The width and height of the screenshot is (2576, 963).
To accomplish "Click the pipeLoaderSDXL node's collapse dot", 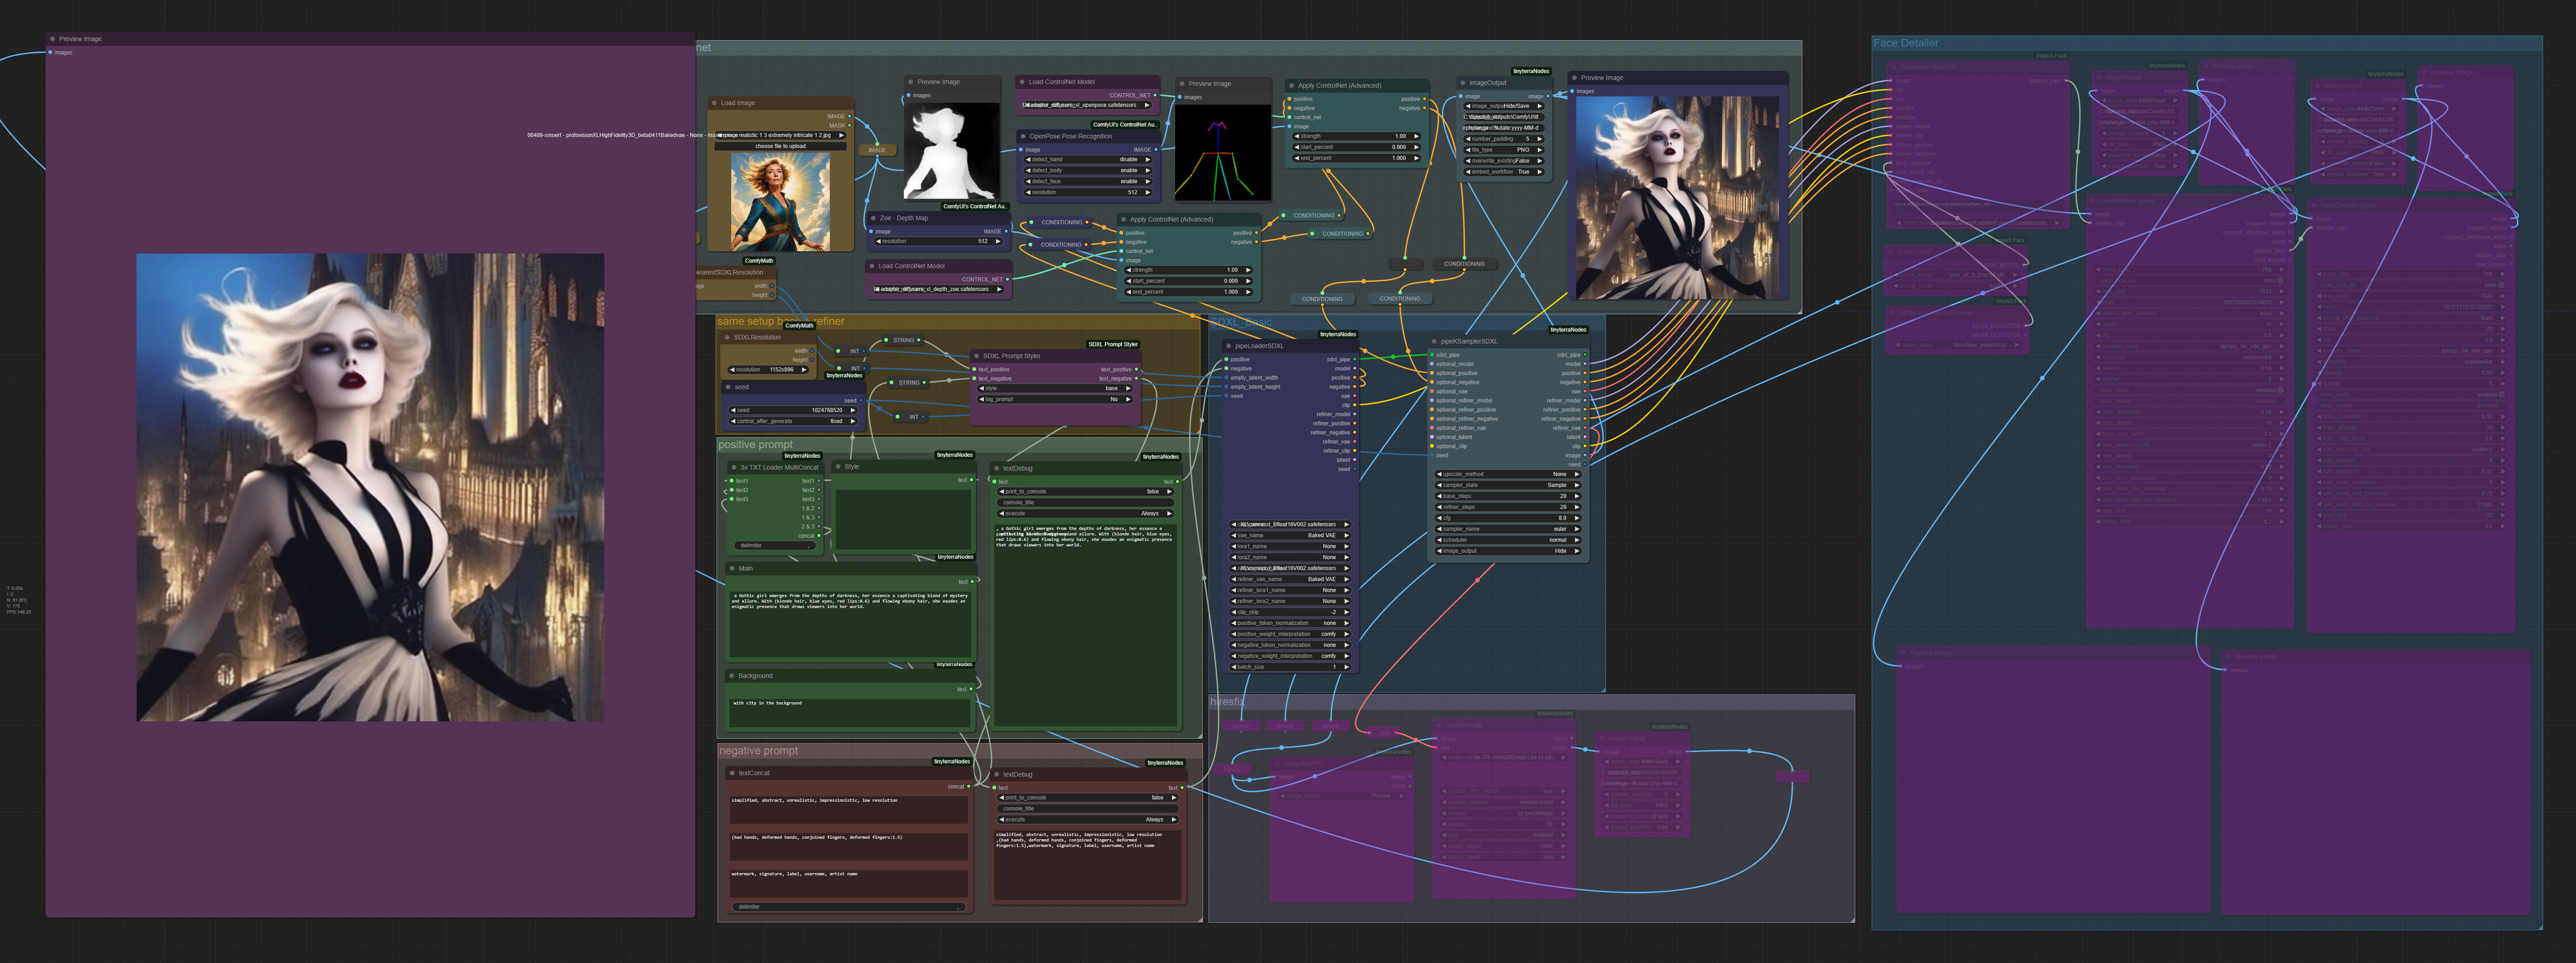I will pyautogui.click(x=1228, y=346).
